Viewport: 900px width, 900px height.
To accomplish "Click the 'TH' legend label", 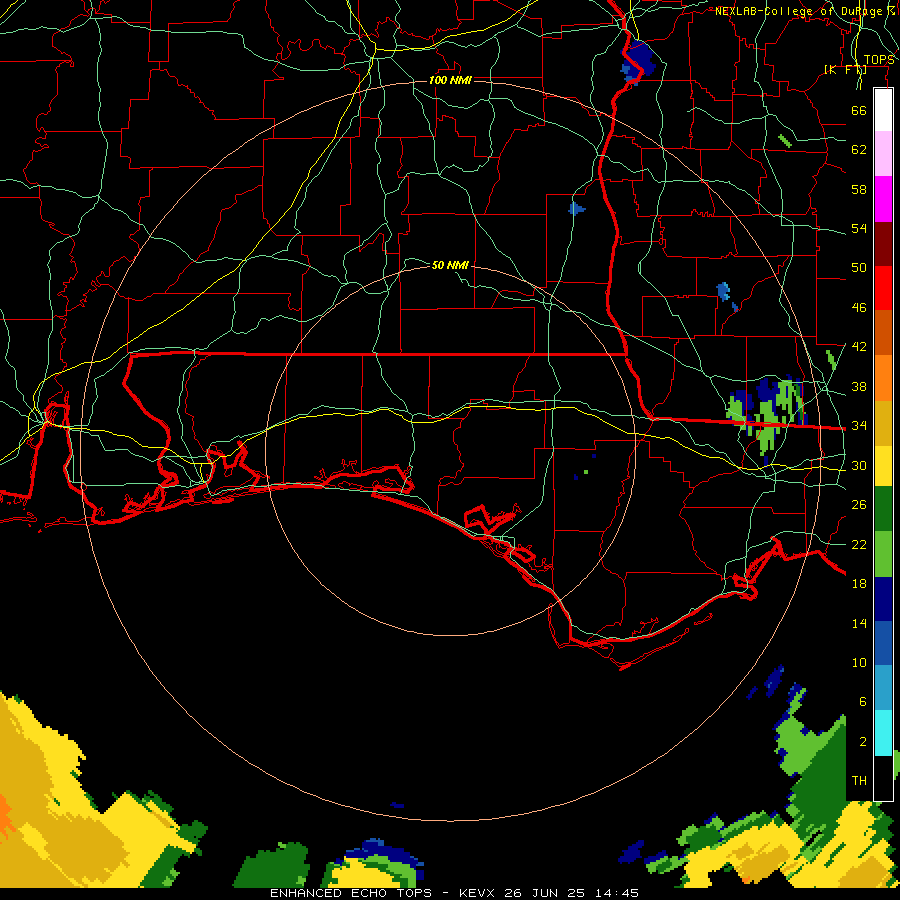I will pos(859,781).
